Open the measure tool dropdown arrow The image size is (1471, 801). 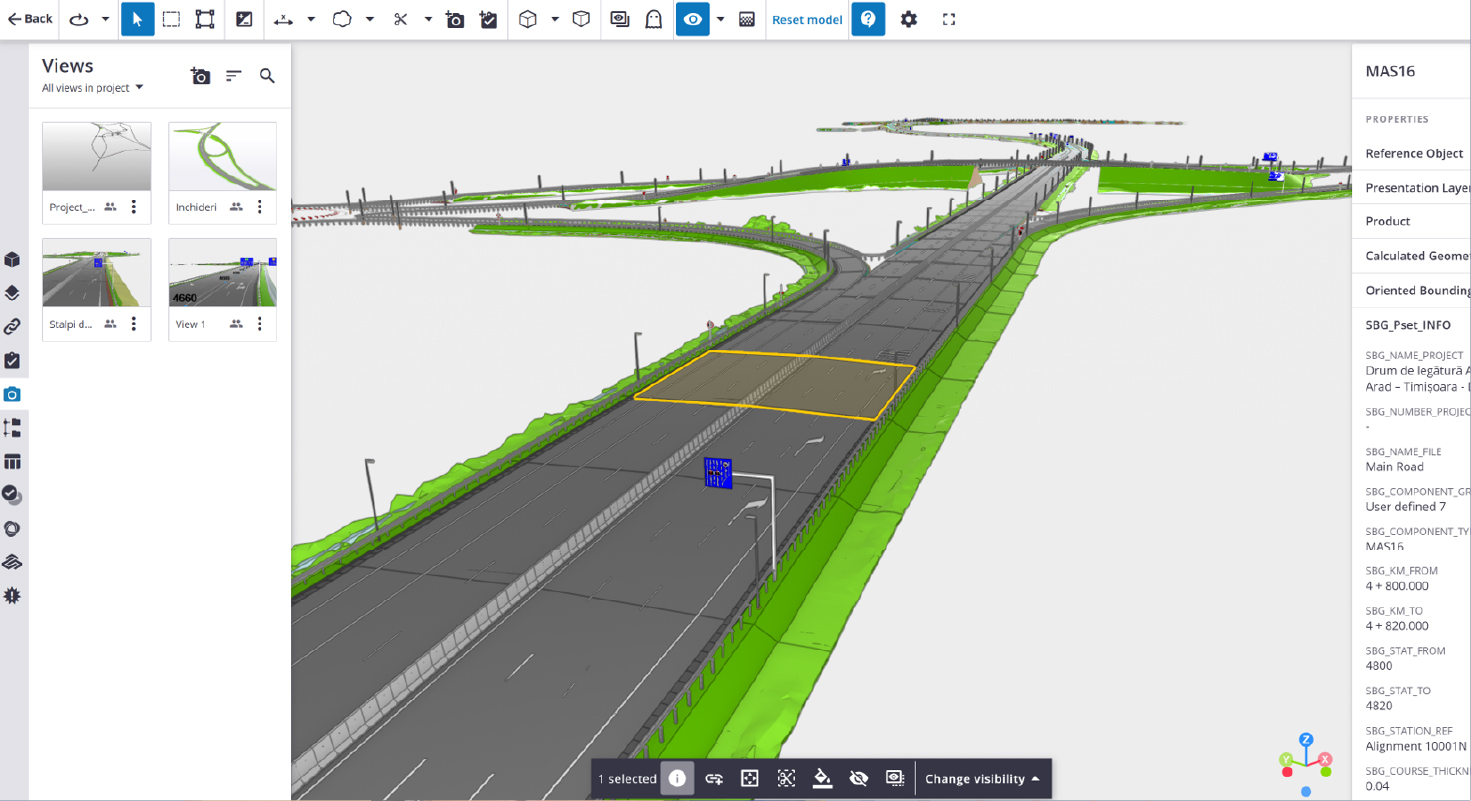pyautogui.click(x=311, y=19)
